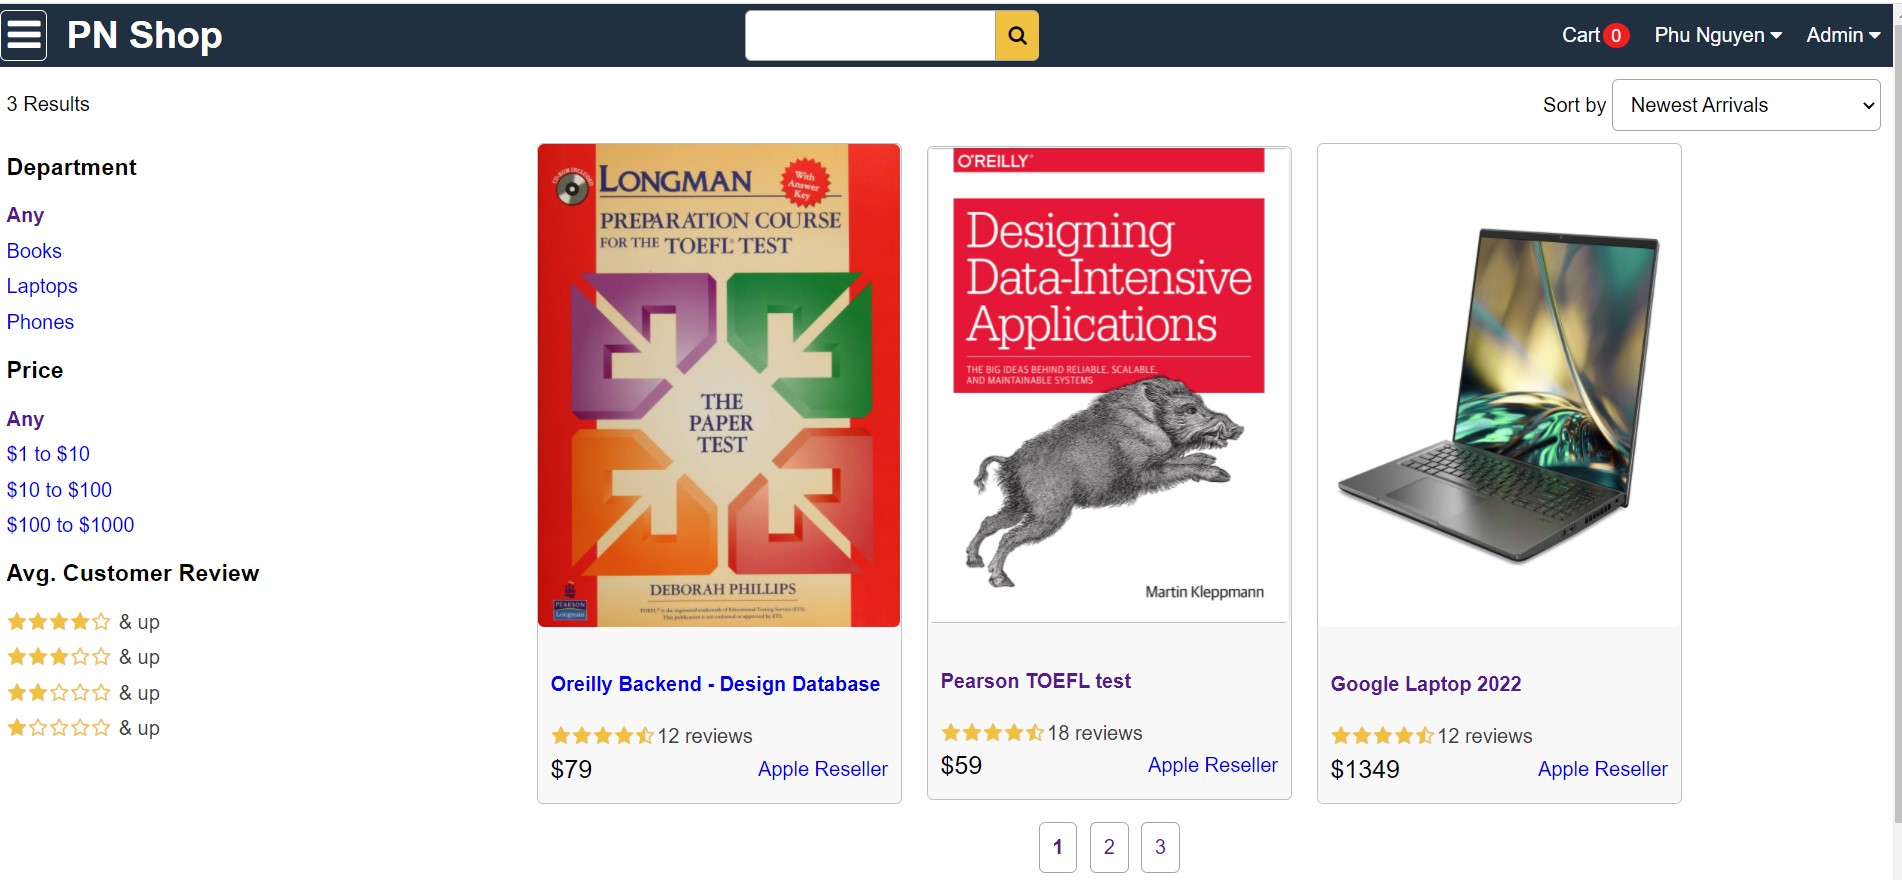This screenshot has height=880, width=1902.
Task: Open the Google Laptop 2022 product image
Action: pyautogui.click(x=1499, y=386)
